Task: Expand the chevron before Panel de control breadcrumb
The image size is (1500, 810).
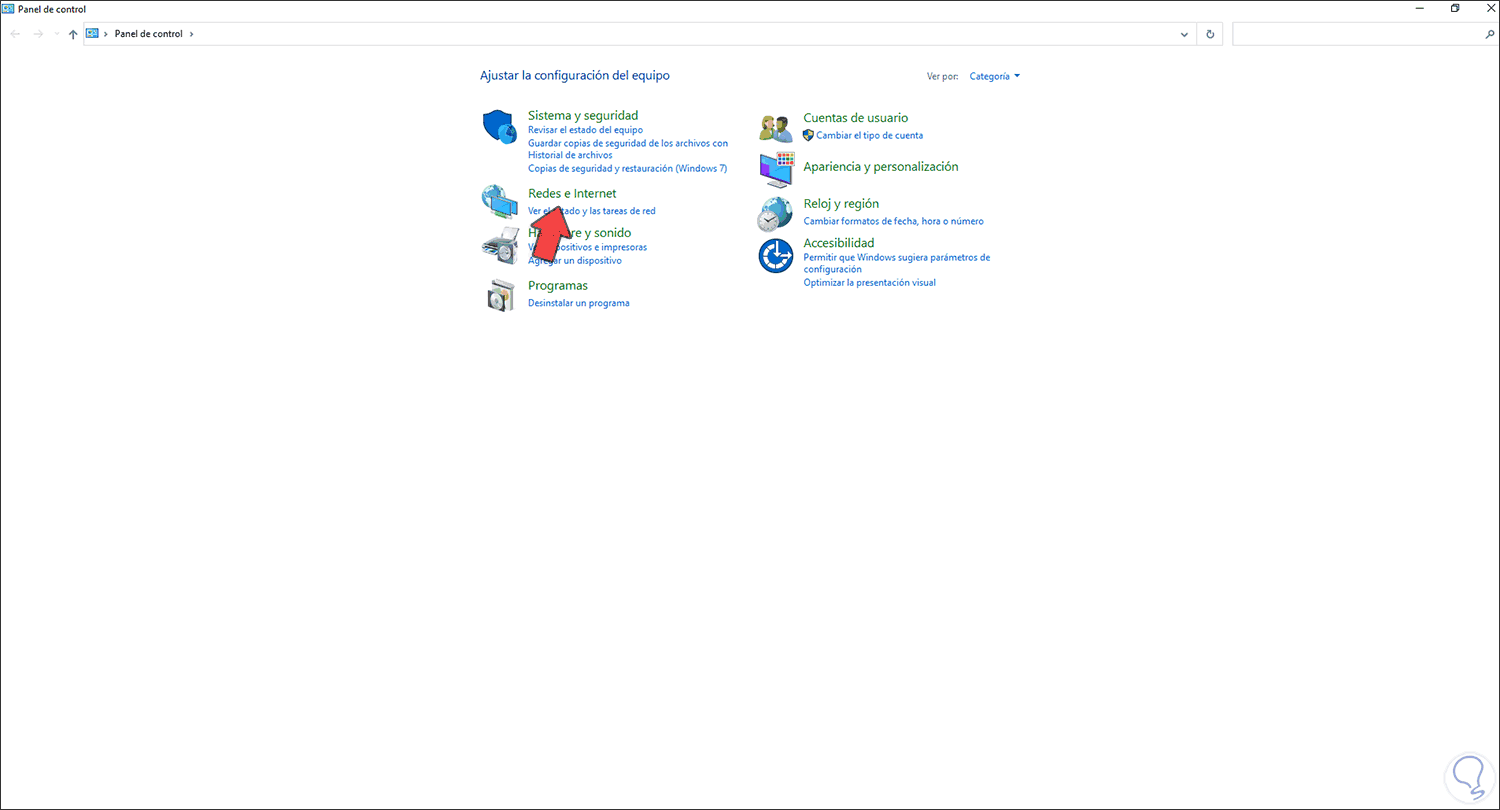Action: tap(107, 34)
